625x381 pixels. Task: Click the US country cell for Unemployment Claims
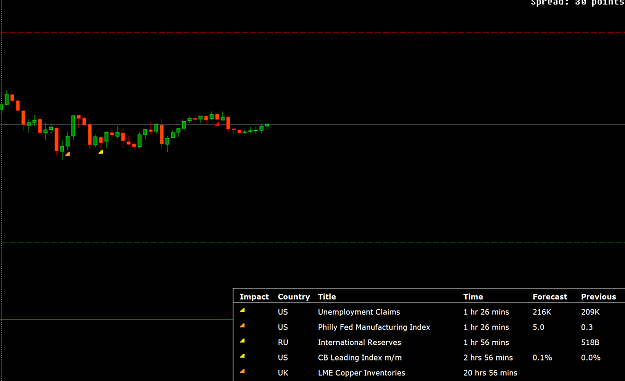coord(283,312)
